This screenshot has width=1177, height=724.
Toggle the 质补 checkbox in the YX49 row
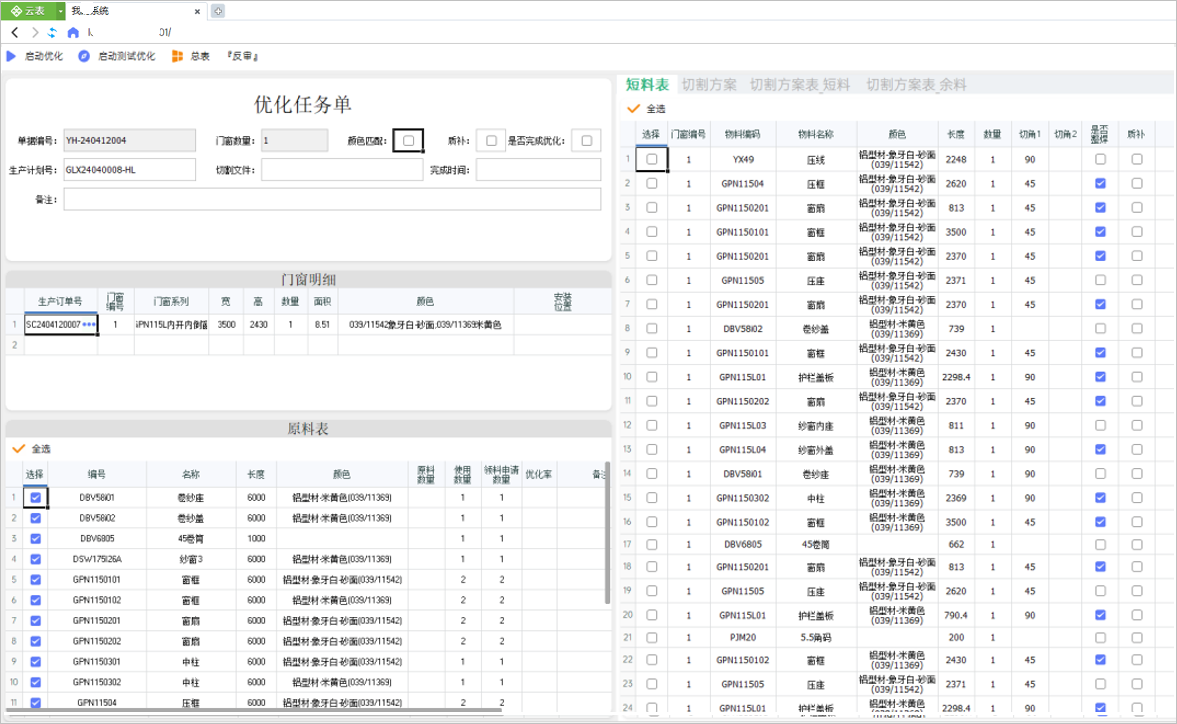point(1137,159)
